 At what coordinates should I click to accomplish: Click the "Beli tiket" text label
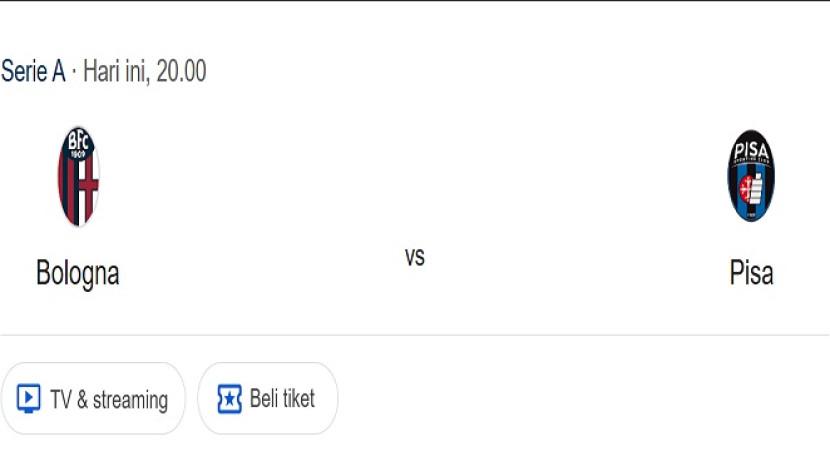(282, 399)
